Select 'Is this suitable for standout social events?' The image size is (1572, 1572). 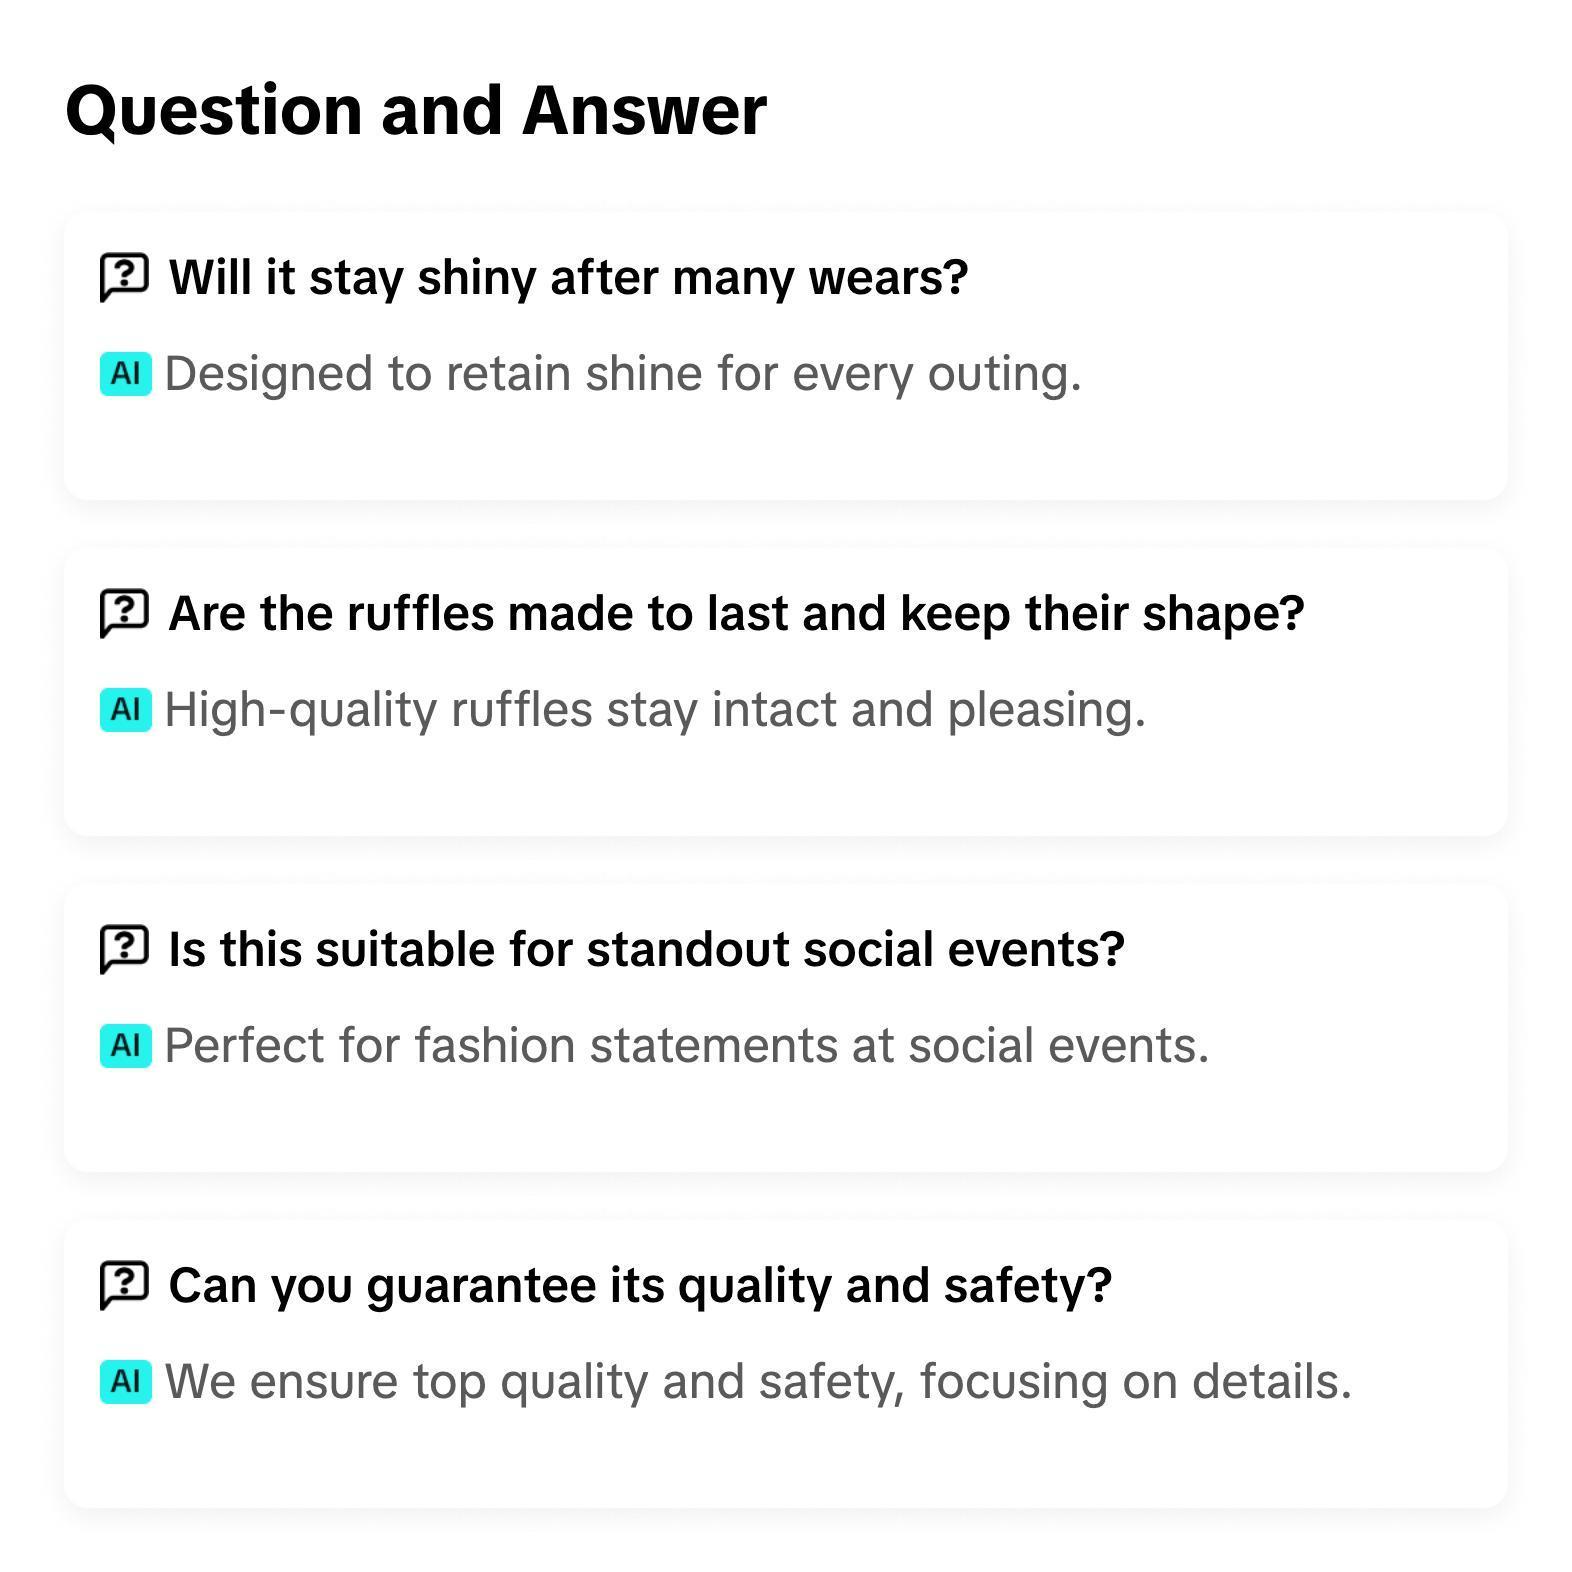[646, 949]
